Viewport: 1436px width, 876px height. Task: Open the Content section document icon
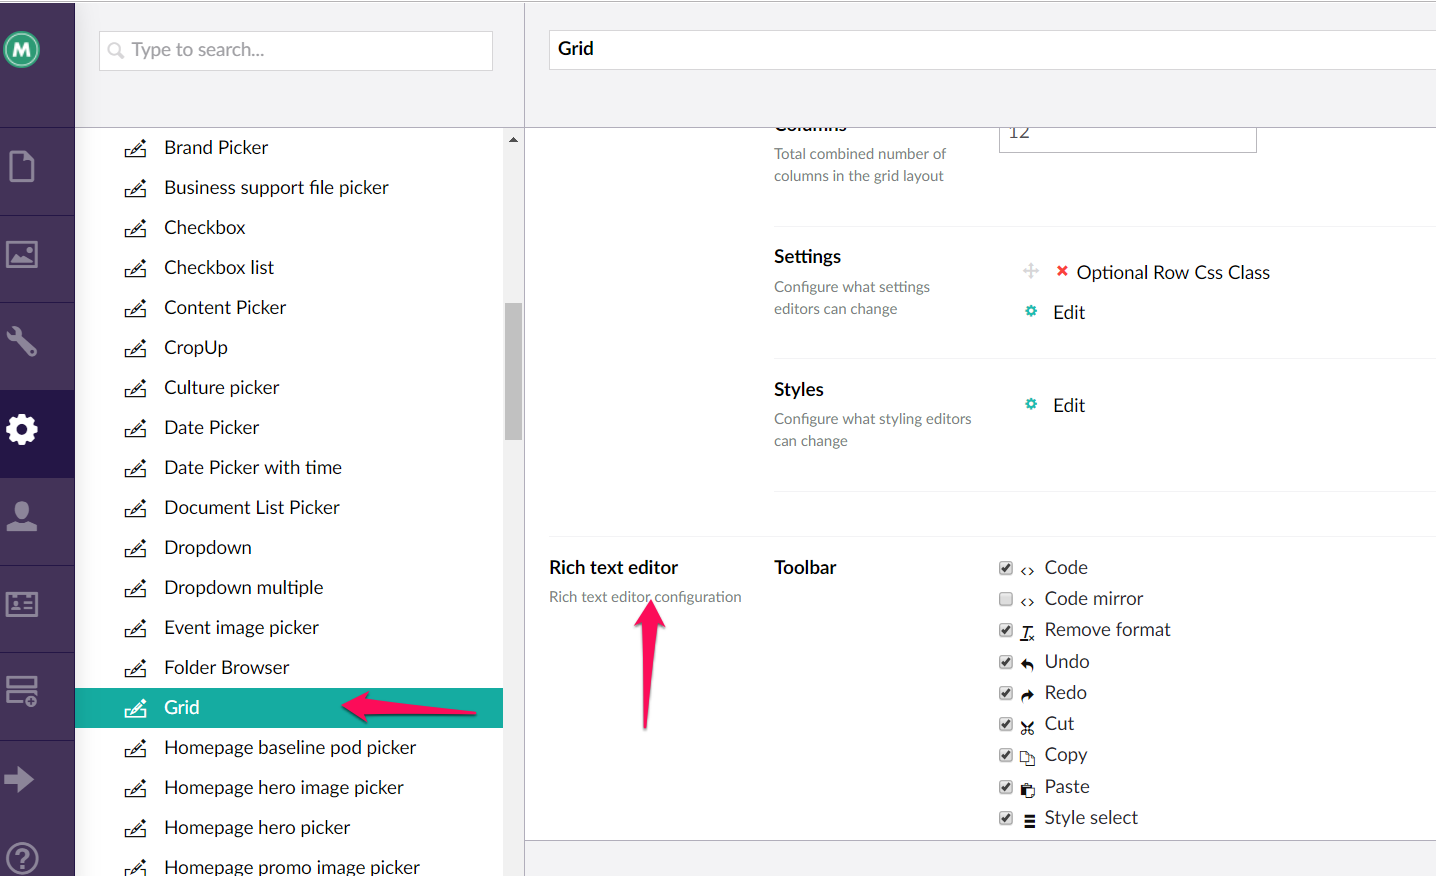[22, 166]
